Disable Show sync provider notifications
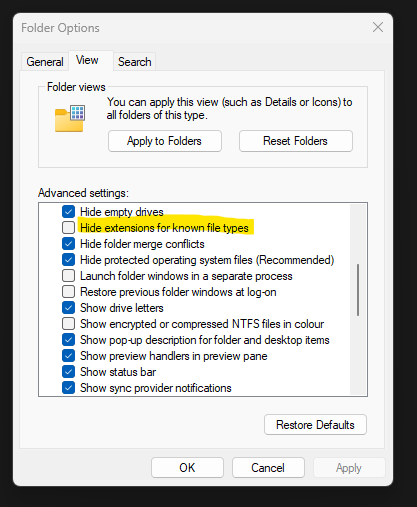The width and height of the screenshot is (417, 507). point(68,388)
